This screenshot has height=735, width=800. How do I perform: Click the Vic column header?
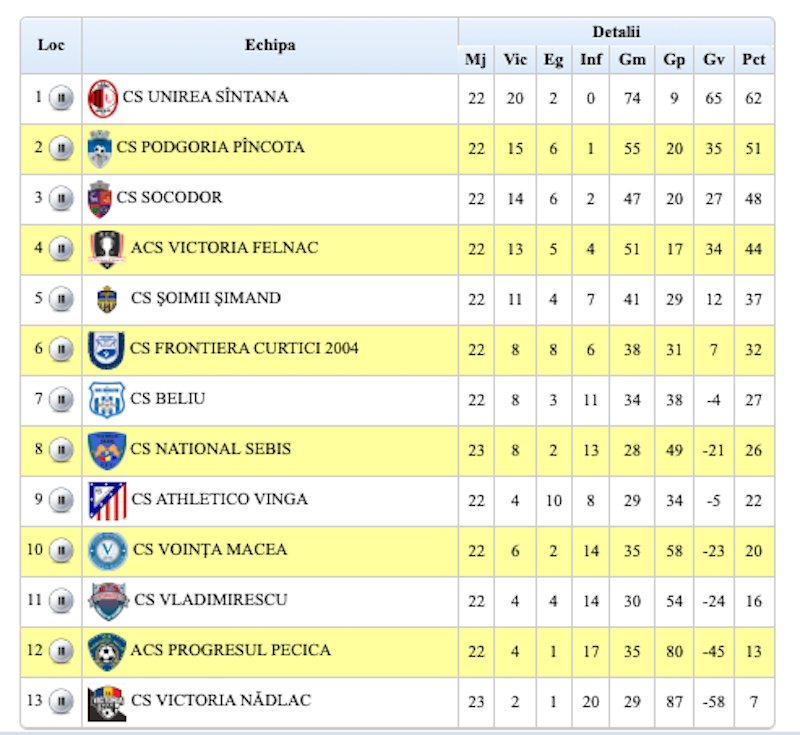515,60
